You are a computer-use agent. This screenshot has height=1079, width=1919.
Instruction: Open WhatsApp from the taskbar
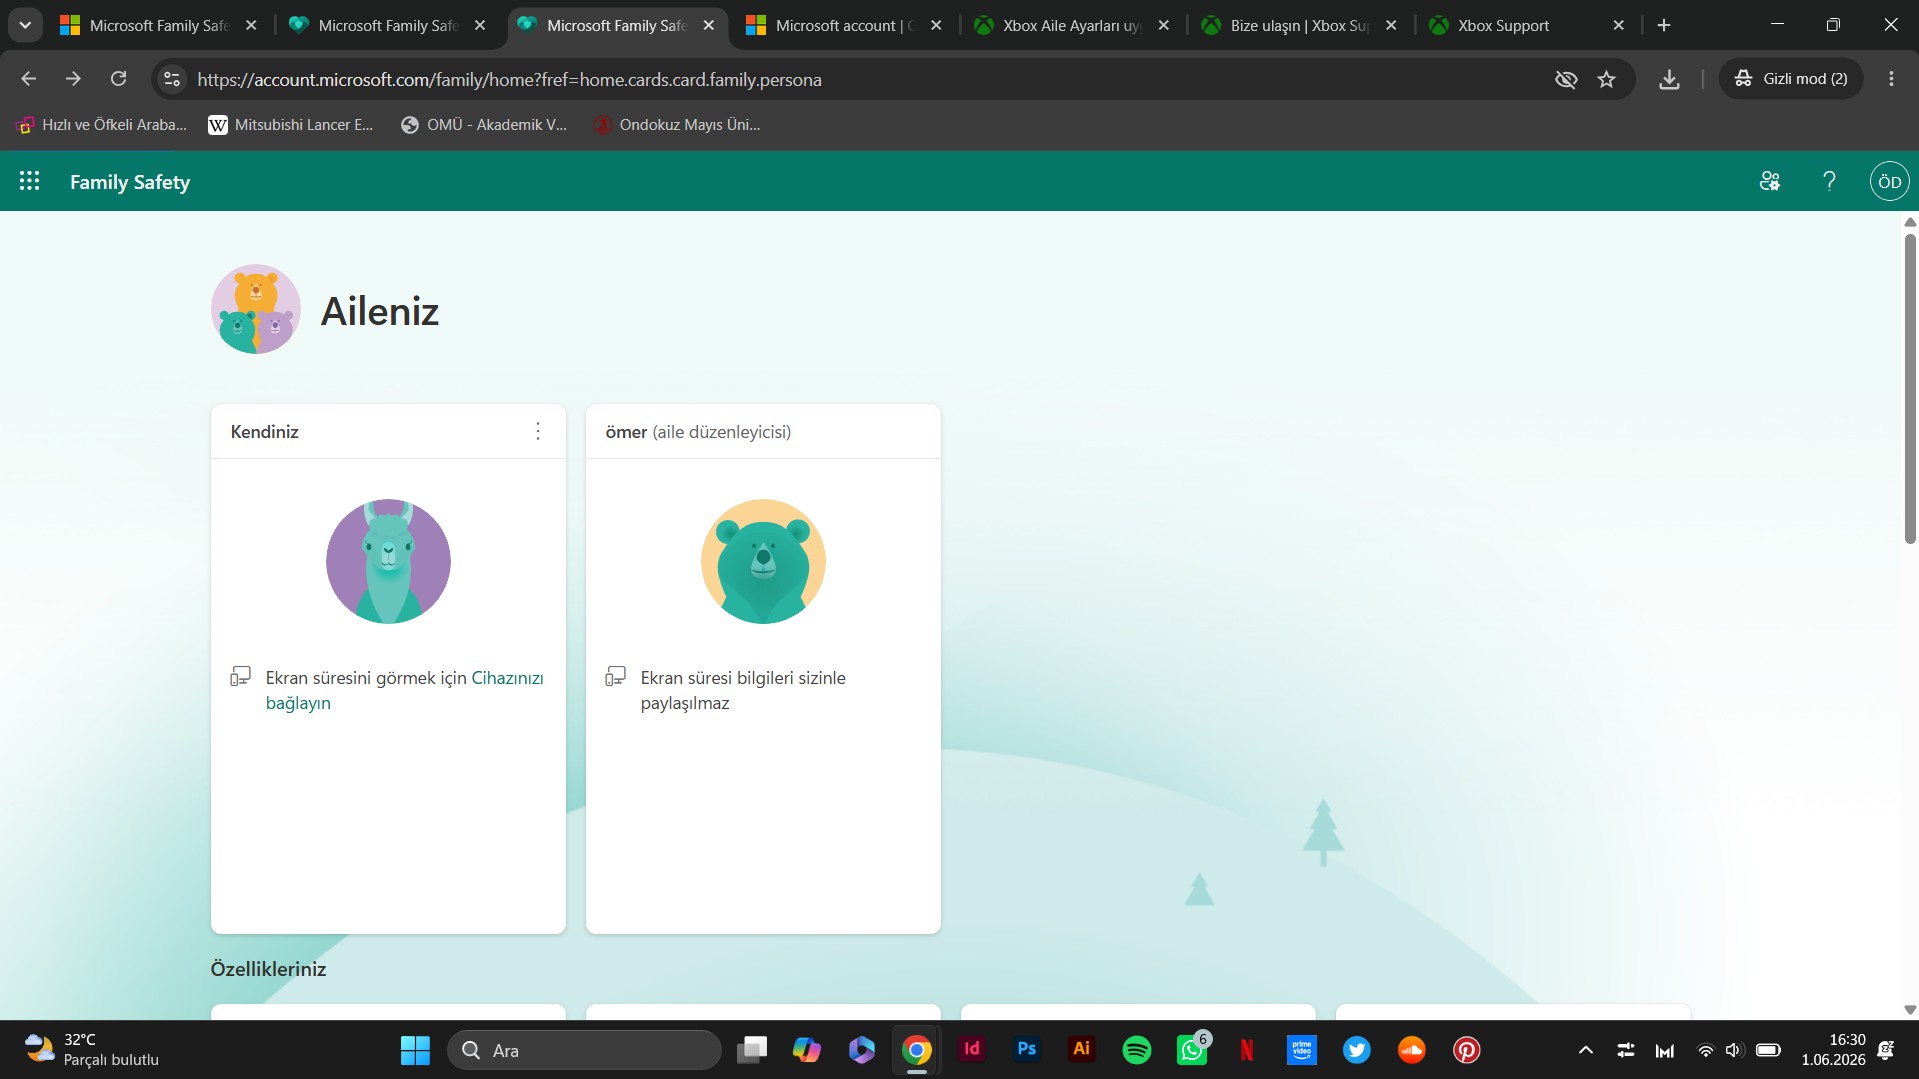pos(1192,1050)
